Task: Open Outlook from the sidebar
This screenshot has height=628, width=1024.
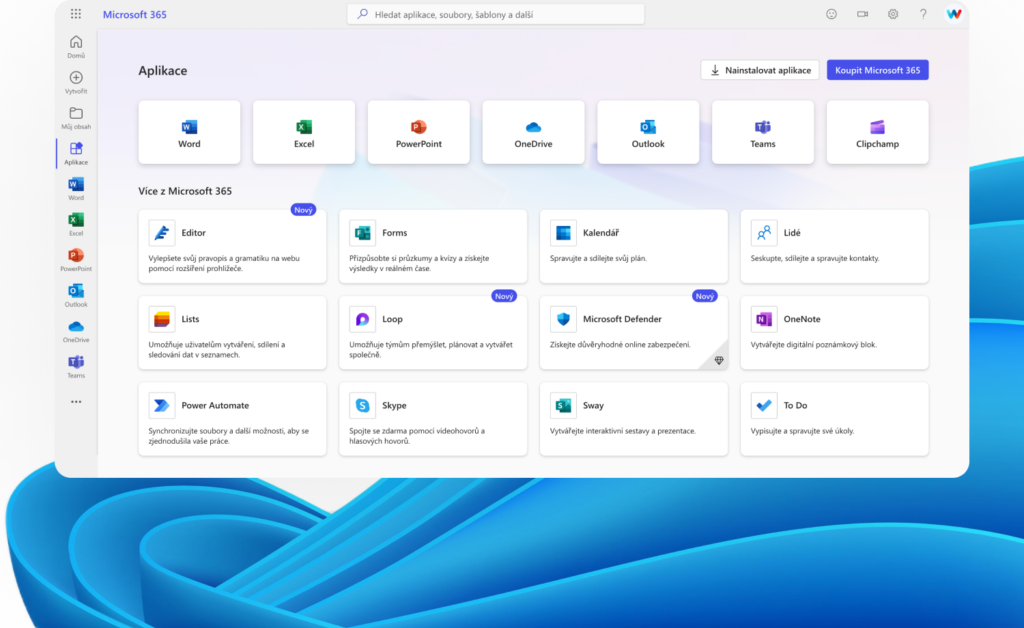Action: coord(76,295)
